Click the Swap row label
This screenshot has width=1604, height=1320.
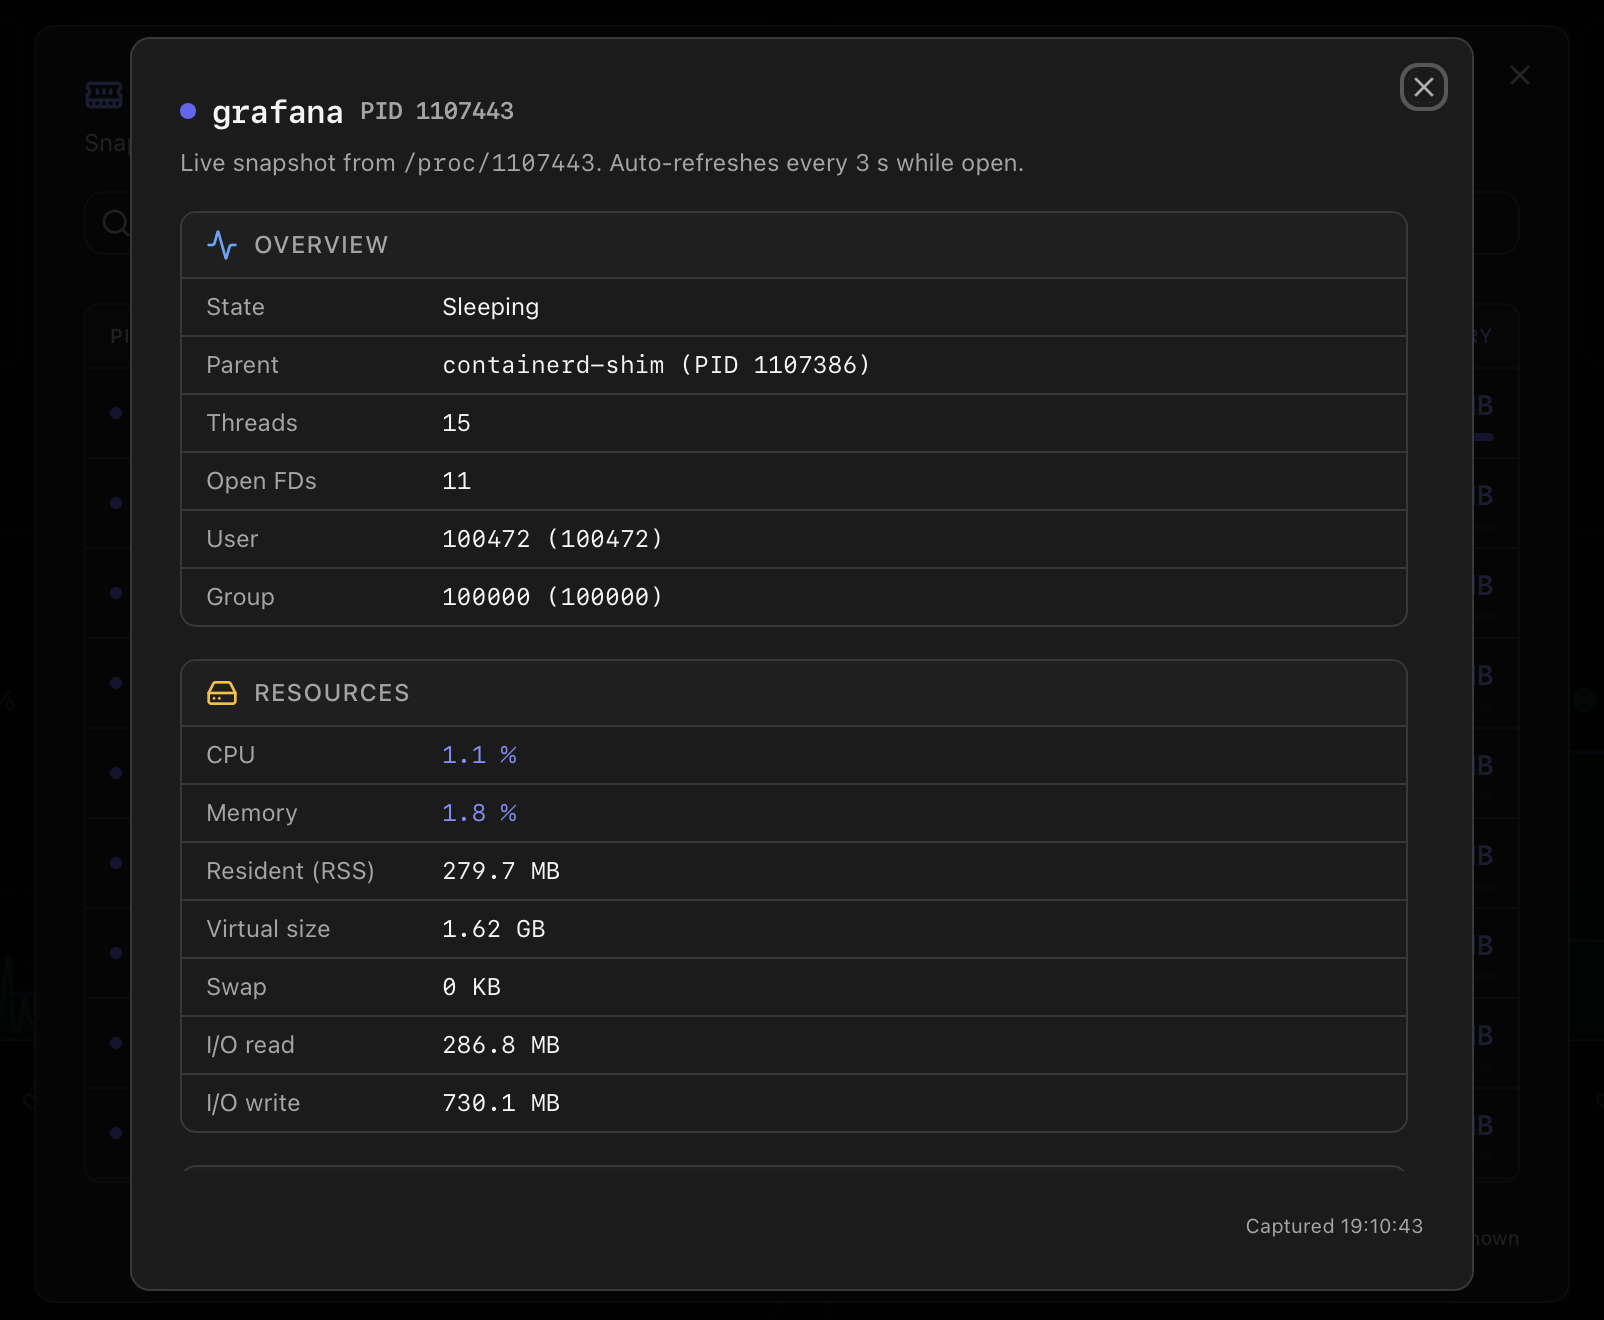[x=236, y=987]
